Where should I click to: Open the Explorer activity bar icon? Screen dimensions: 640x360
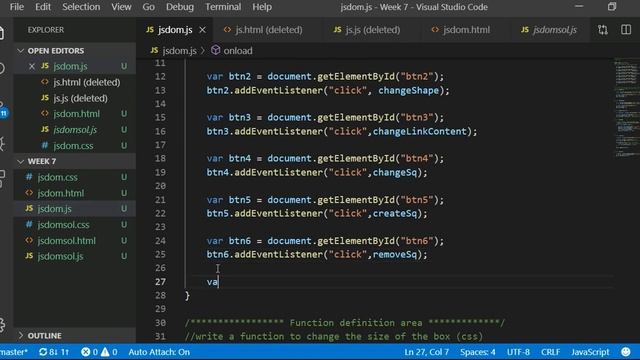(x=2, y=33)
